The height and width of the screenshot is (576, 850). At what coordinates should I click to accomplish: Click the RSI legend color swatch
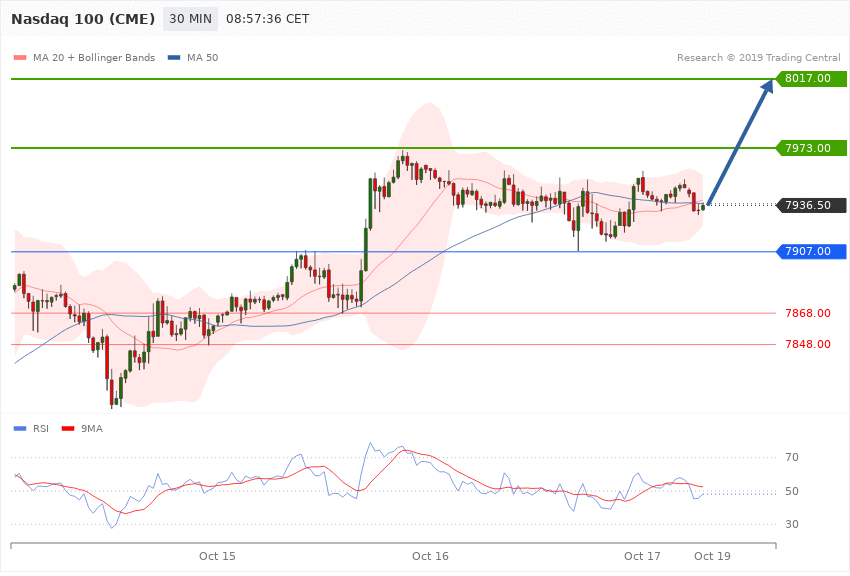pyautogui.click(x=20, y=429)
